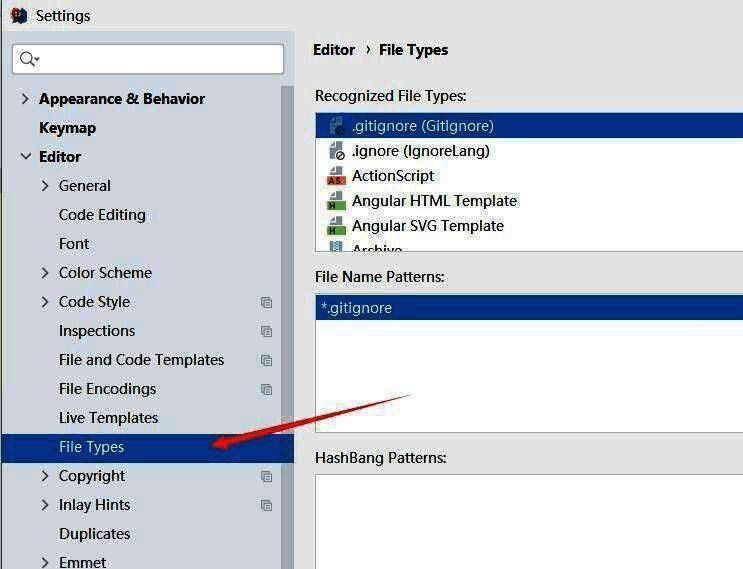The height and width of the screenshot is (569, 743).
Task: Expand the General settings node
Action: [45, 186]
